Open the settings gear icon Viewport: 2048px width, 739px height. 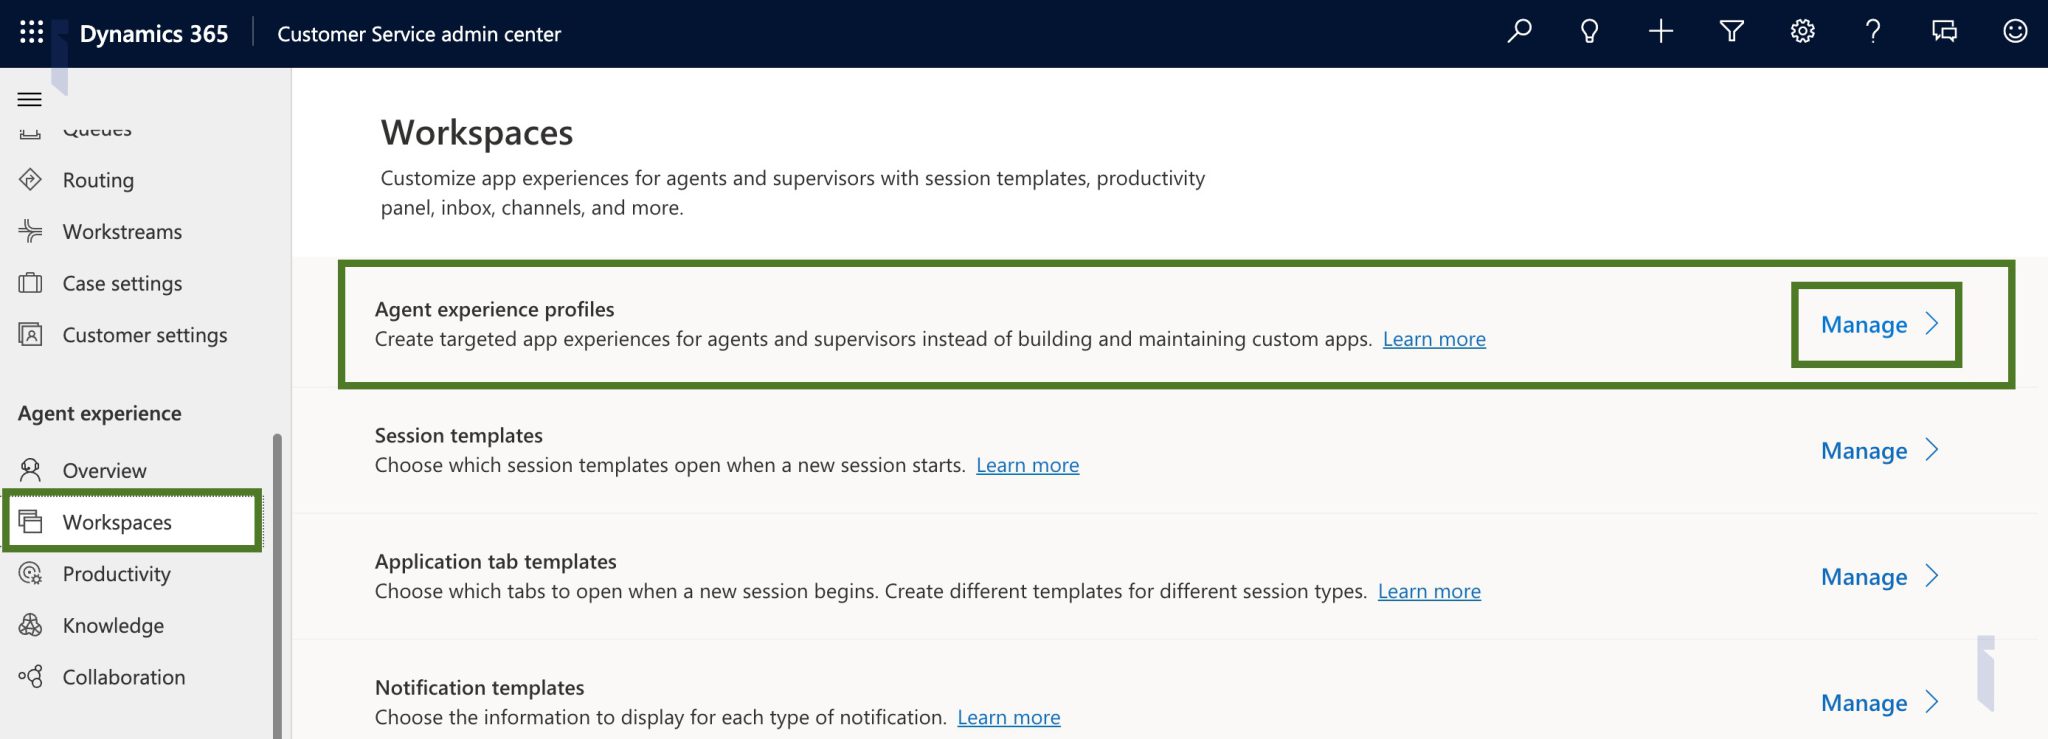point(1802,32)
